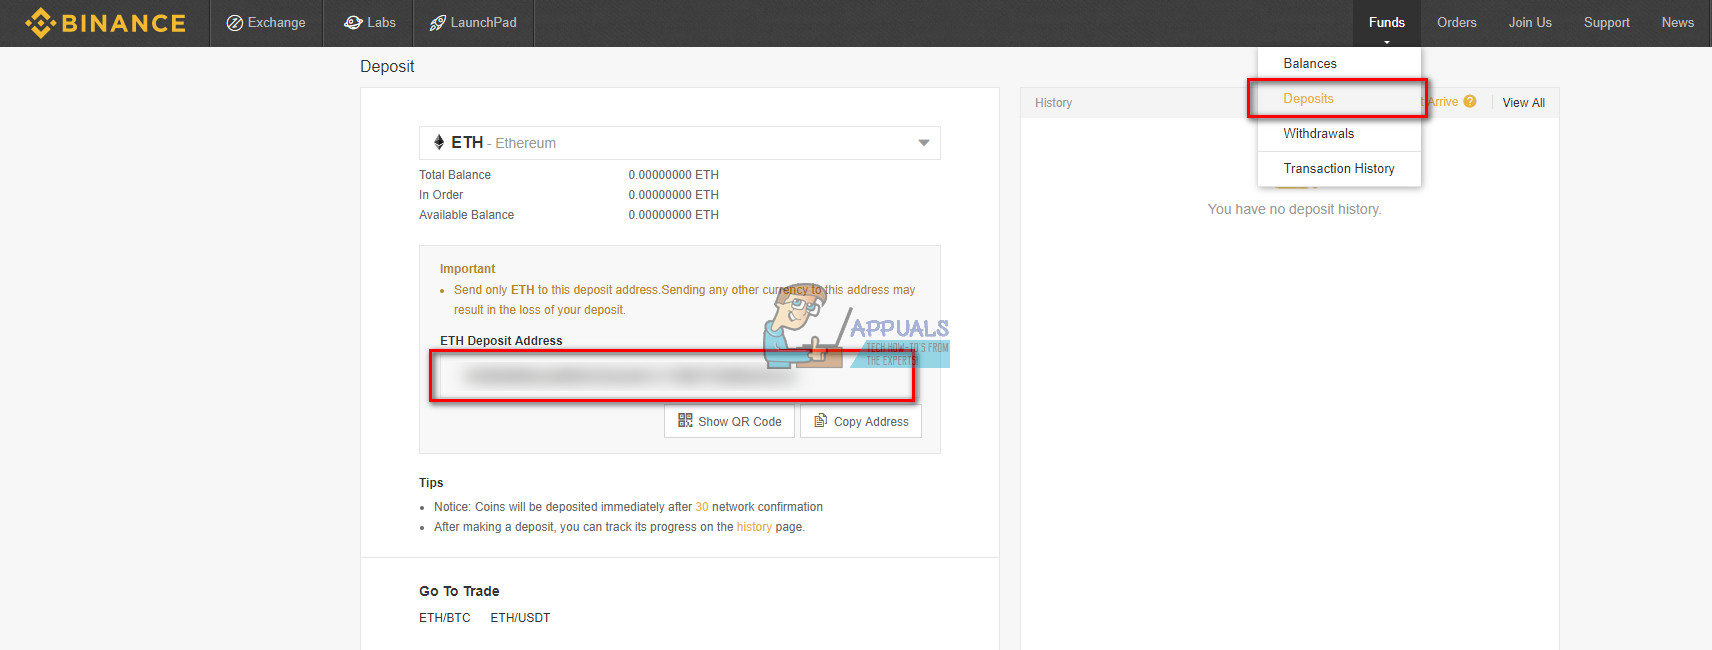This screenshot has width=1712, height=650.
Task: Click the Total Balance value 0.00000000 ETH
Action: pyautogui.click(x=673, y=175)
